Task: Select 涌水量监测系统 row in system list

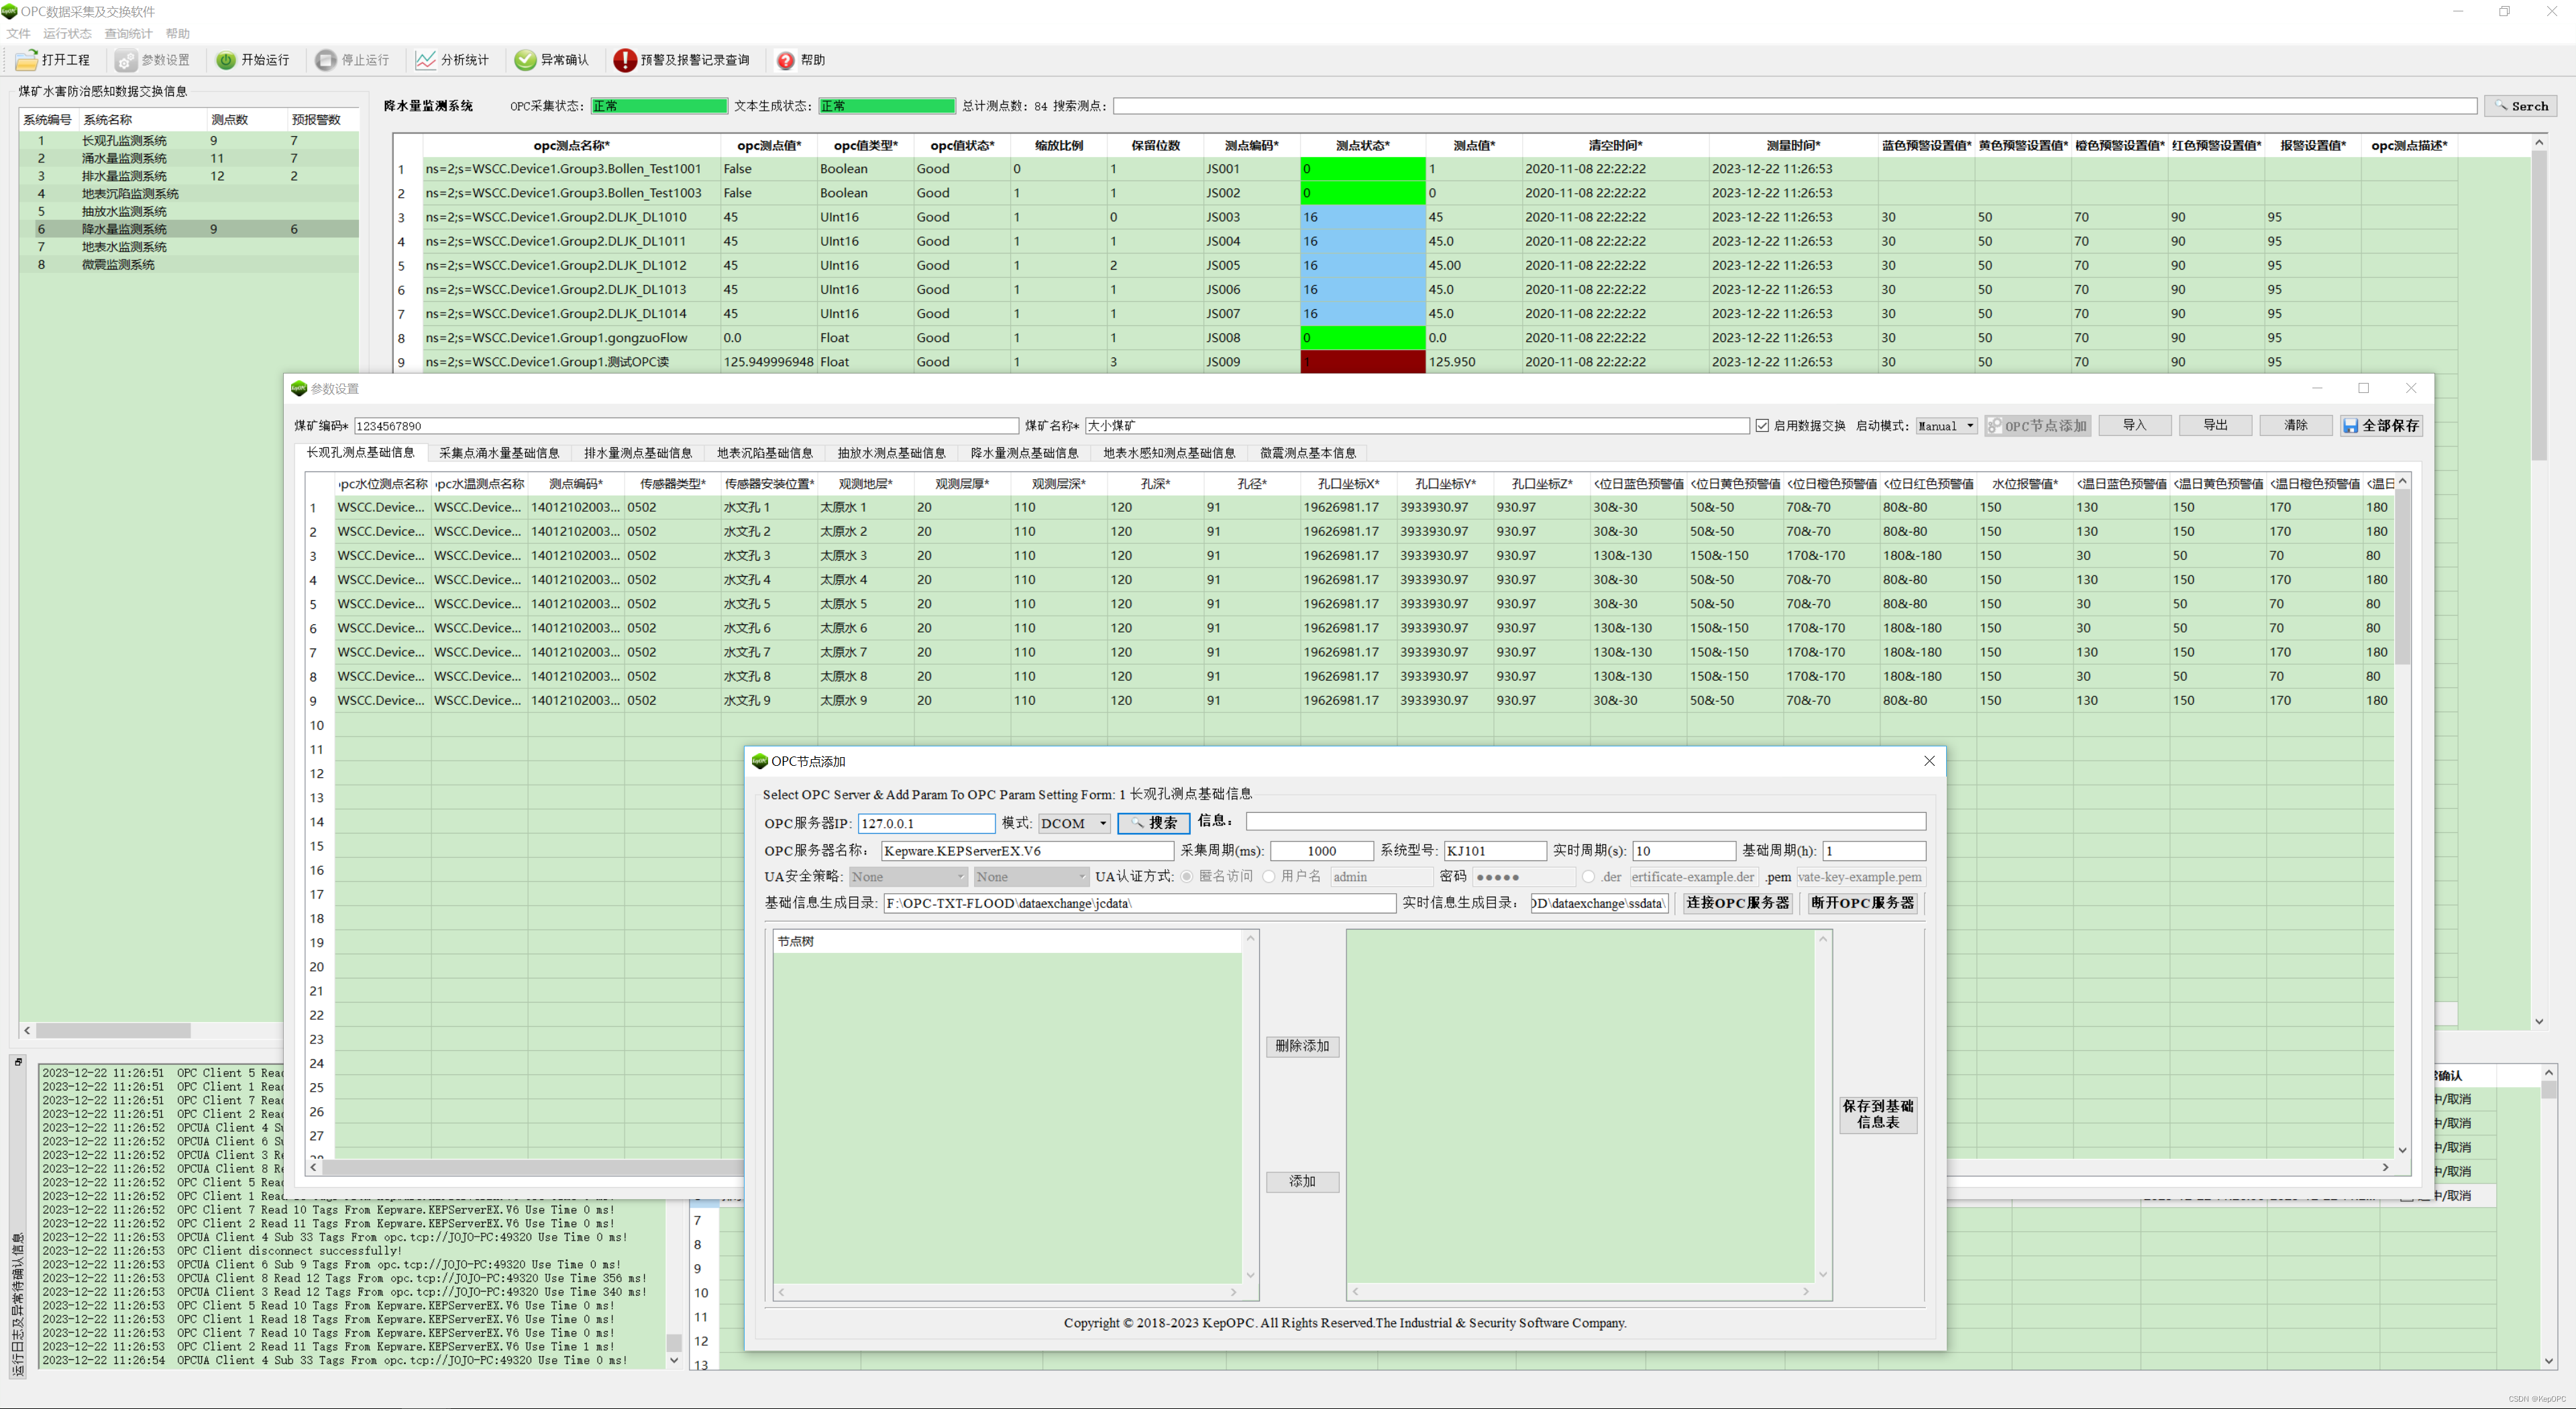Action: click(x=189, y=158)
